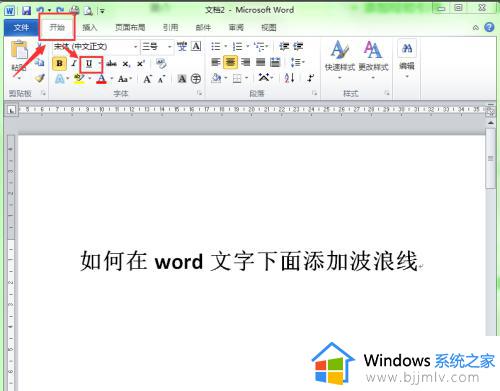Toggle character shading icon
Viewport: 500px width, 391px height.
coord(182,79)
